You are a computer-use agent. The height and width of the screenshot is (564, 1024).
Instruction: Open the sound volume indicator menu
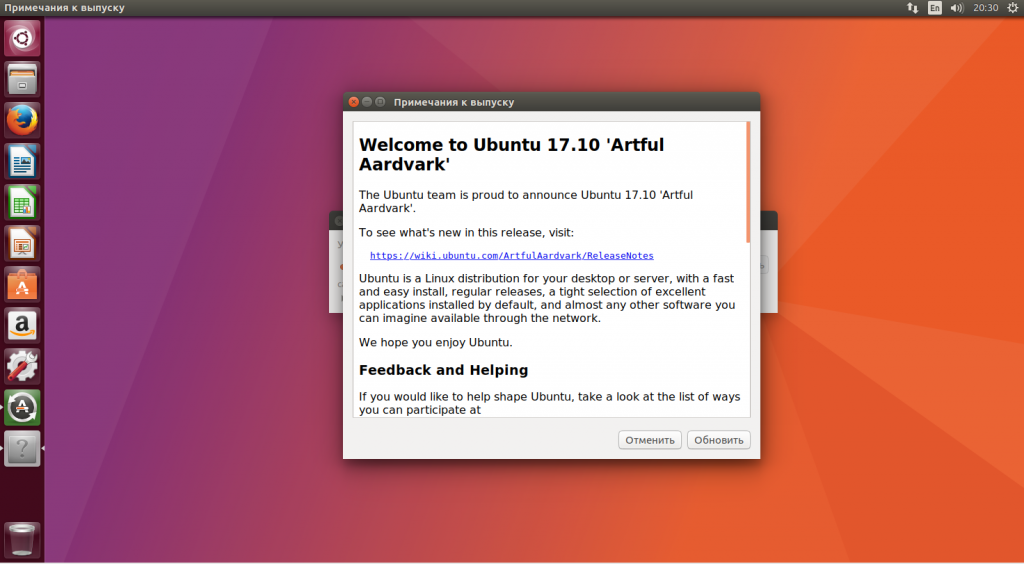(957, 8)
